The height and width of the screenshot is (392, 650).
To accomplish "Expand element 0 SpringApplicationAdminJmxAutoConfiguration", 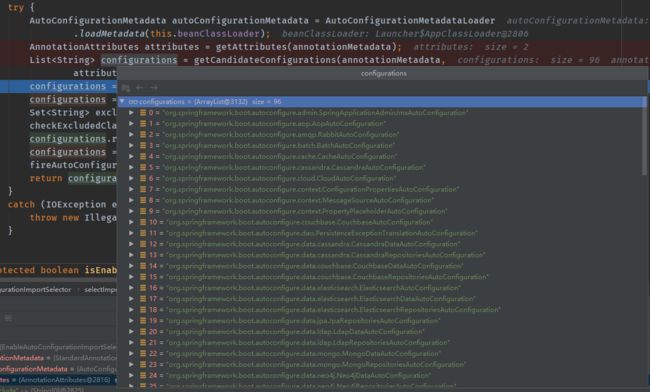I will pos(131,113).
